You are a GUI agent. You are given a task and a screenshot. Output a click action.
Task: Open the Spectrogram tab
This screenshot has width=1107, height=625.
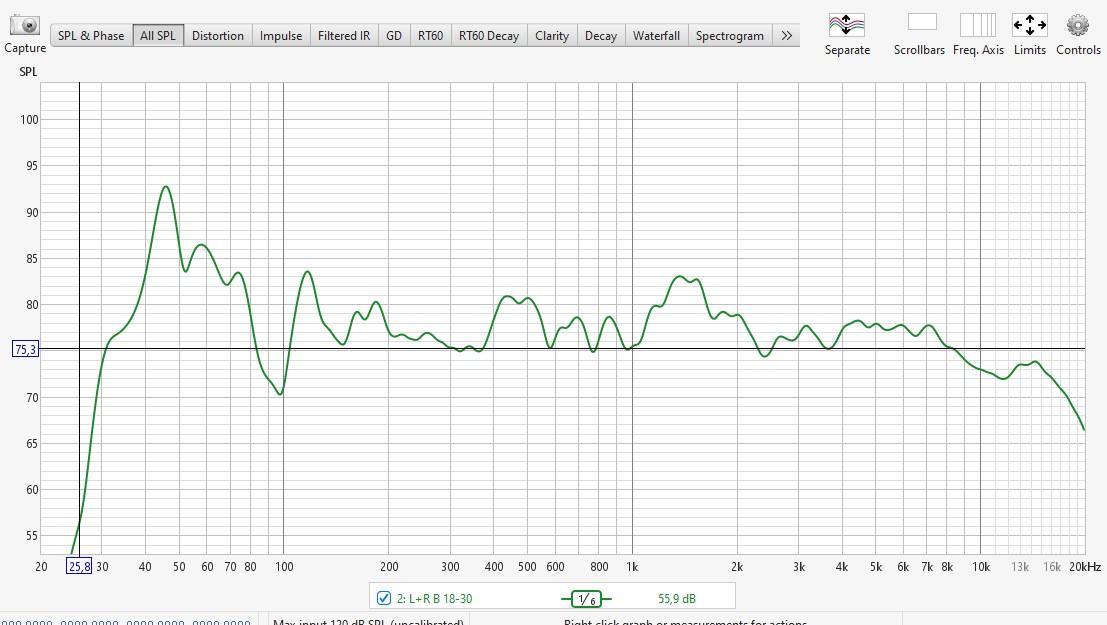[x=730, y=35]
